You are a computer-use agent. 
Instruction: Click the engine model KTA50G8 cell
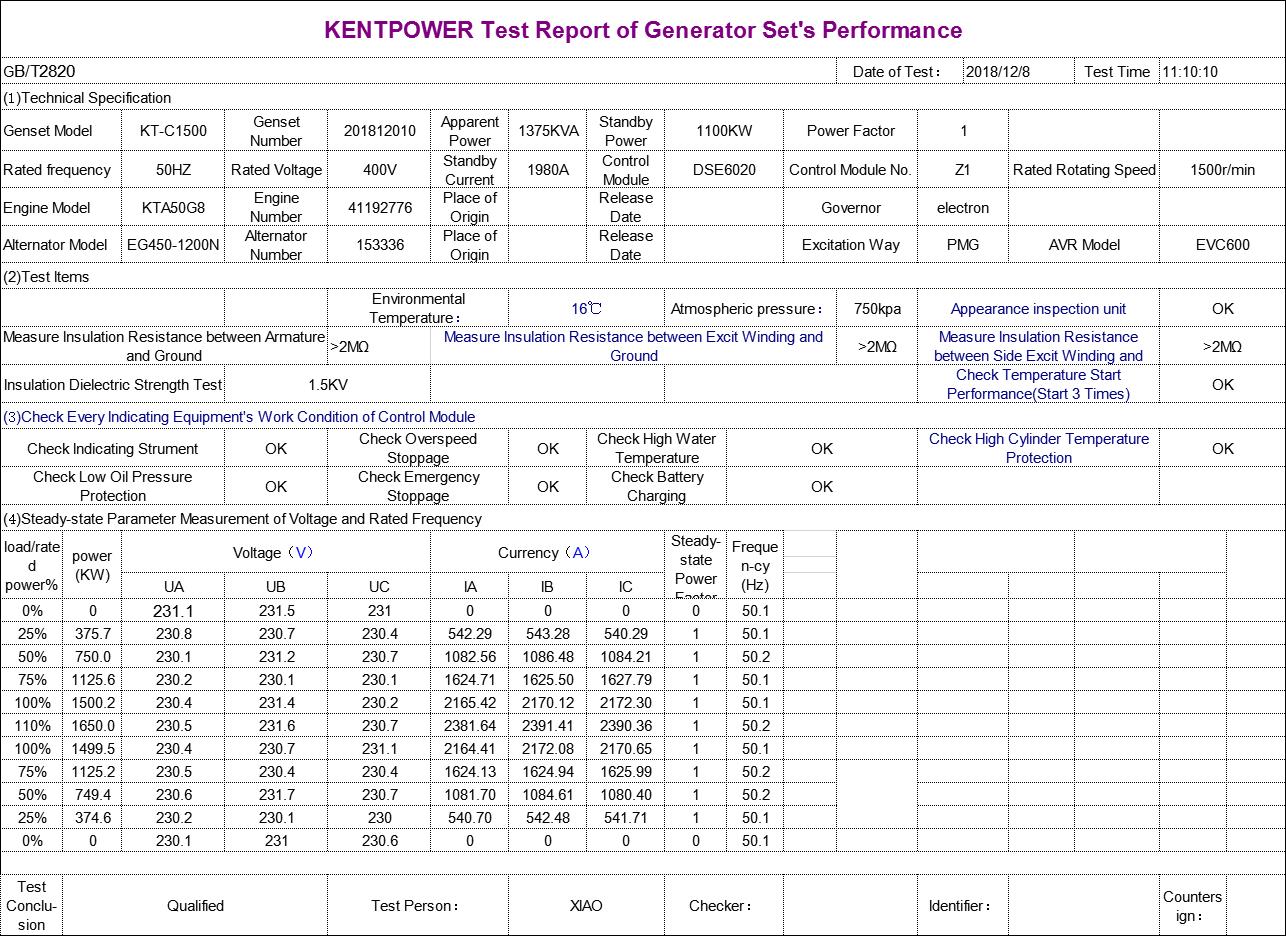[173, 208]
